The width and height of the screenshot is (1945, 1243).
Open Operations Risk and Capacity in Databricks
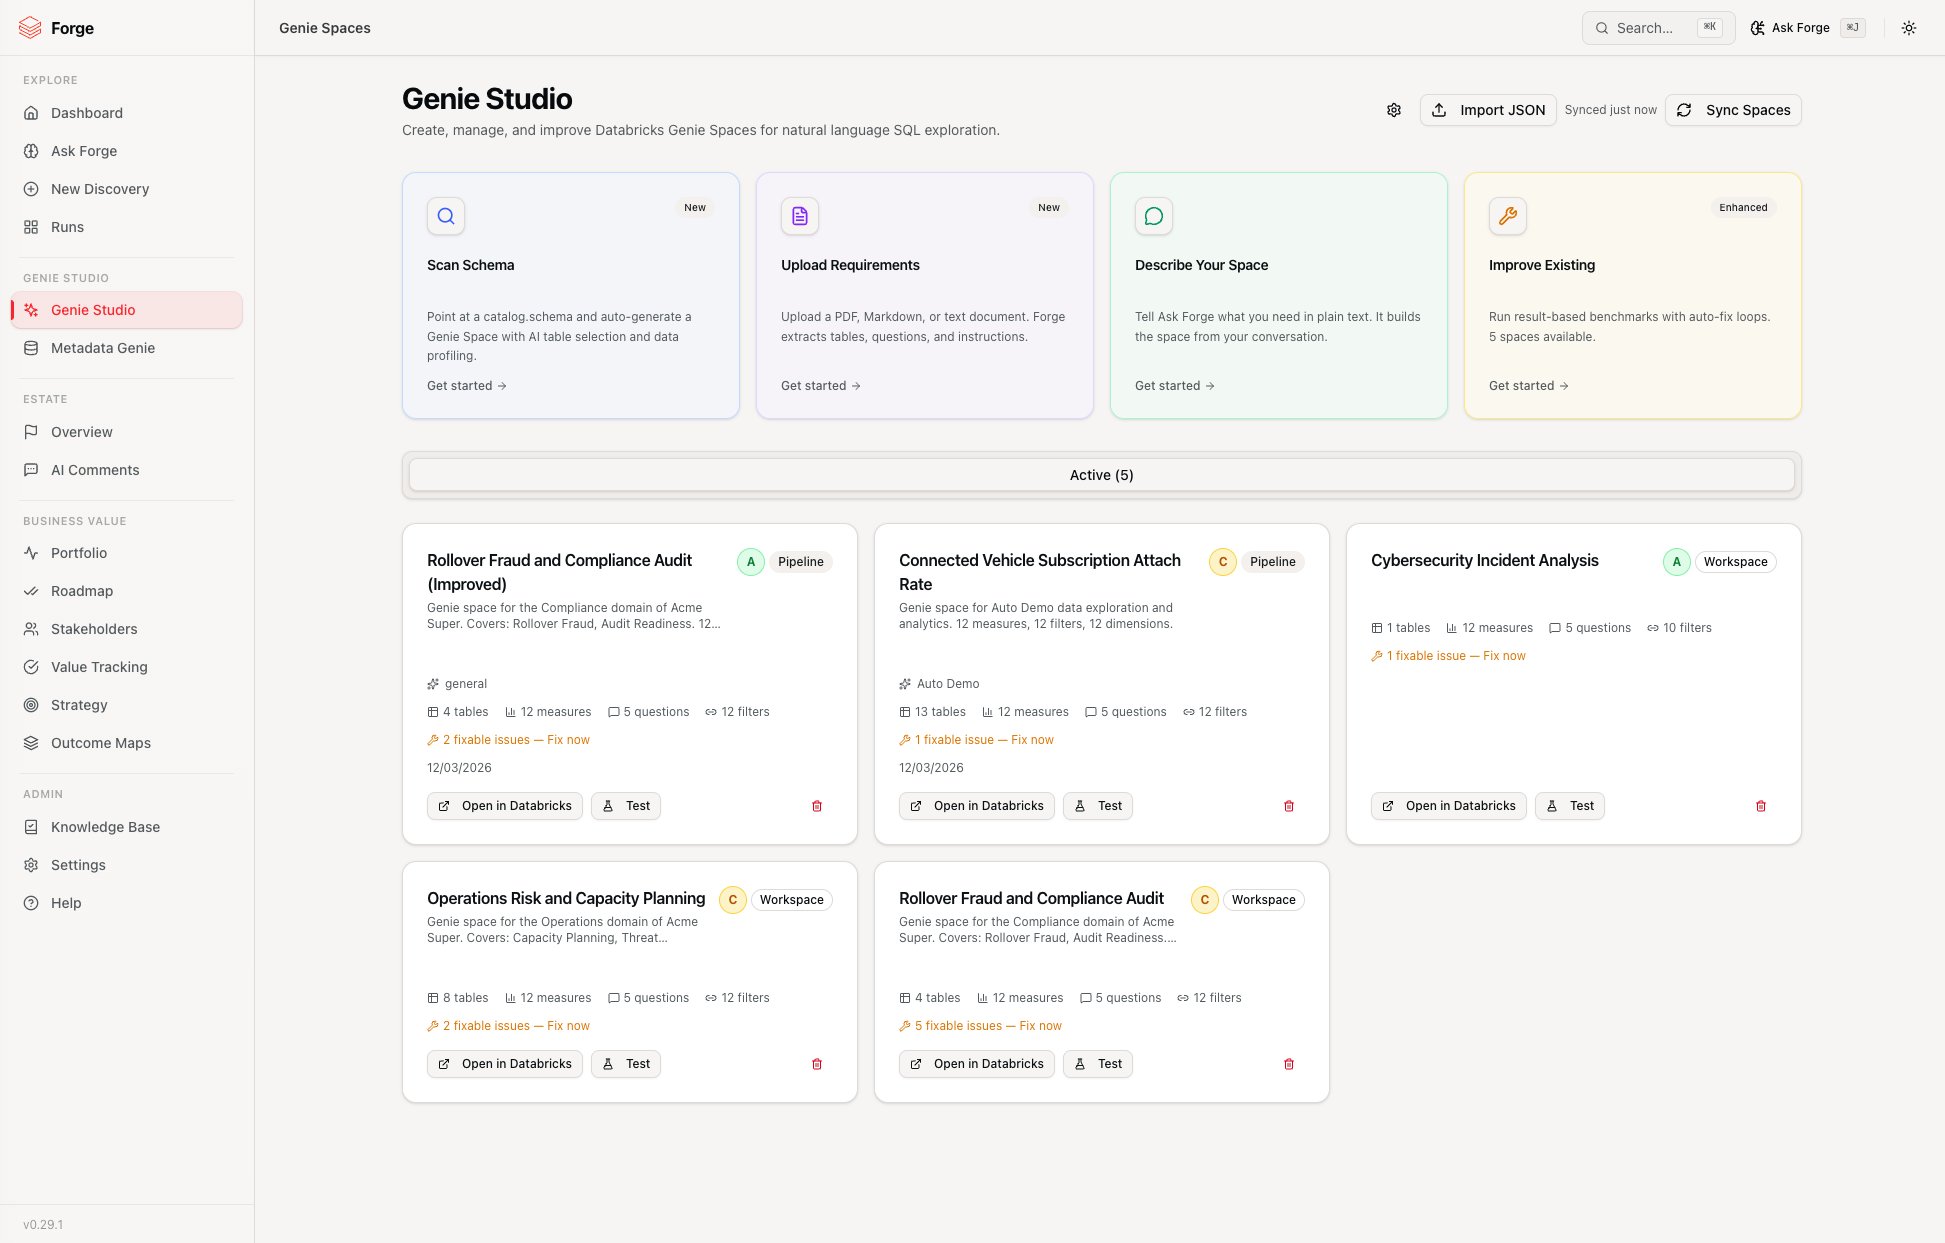(505, 1064)
